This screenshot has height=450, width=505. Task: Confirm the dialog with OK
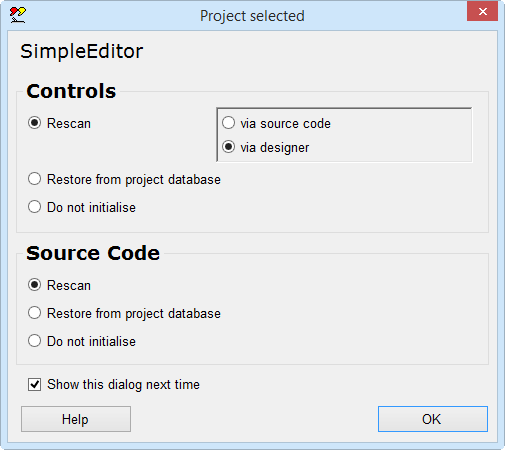(433, 419)
